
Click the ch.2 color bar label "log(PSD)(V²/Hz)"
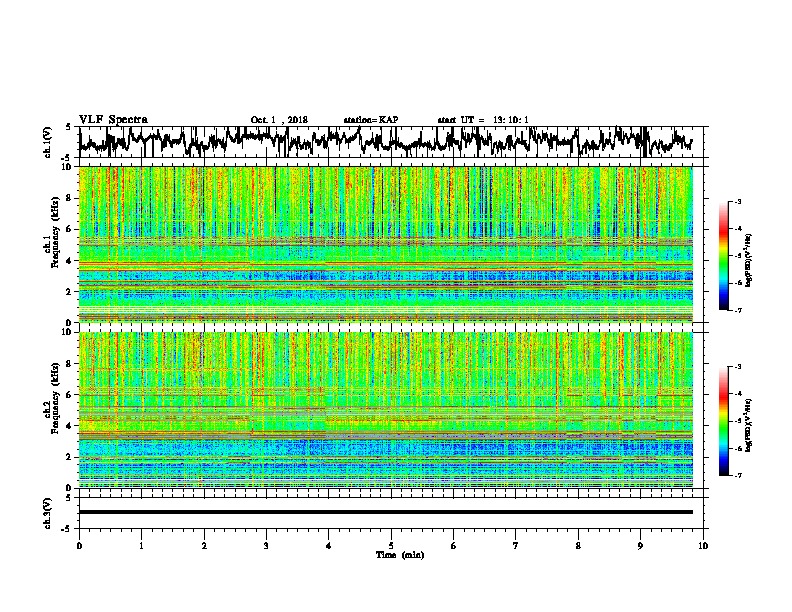[x=749, y=425]
